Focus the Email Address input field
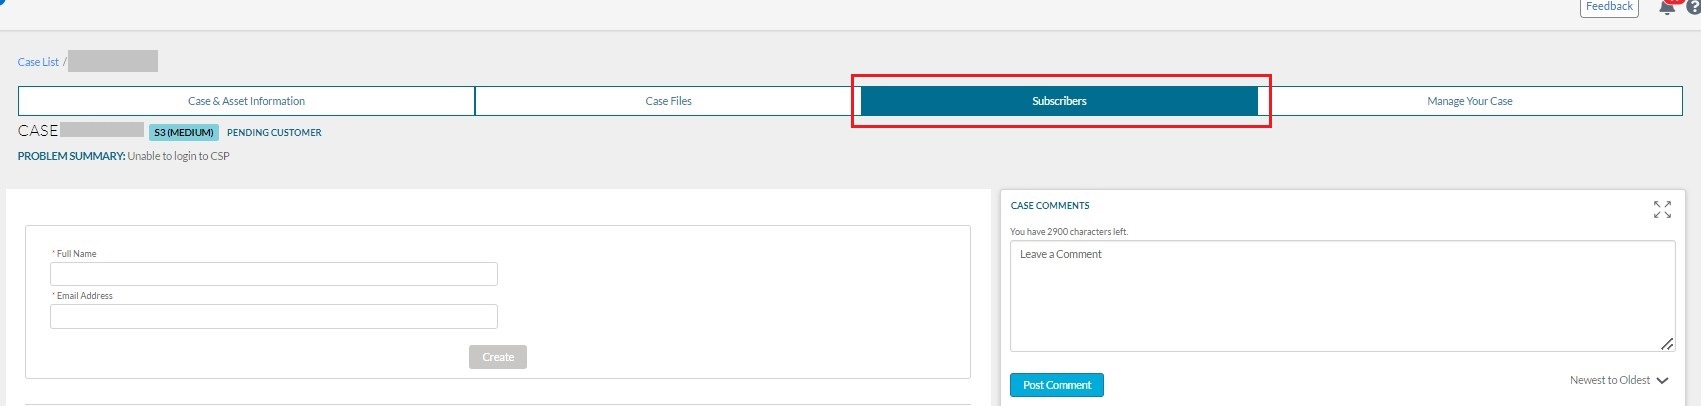The image size is (1701, 406). [x=274, y=316]
